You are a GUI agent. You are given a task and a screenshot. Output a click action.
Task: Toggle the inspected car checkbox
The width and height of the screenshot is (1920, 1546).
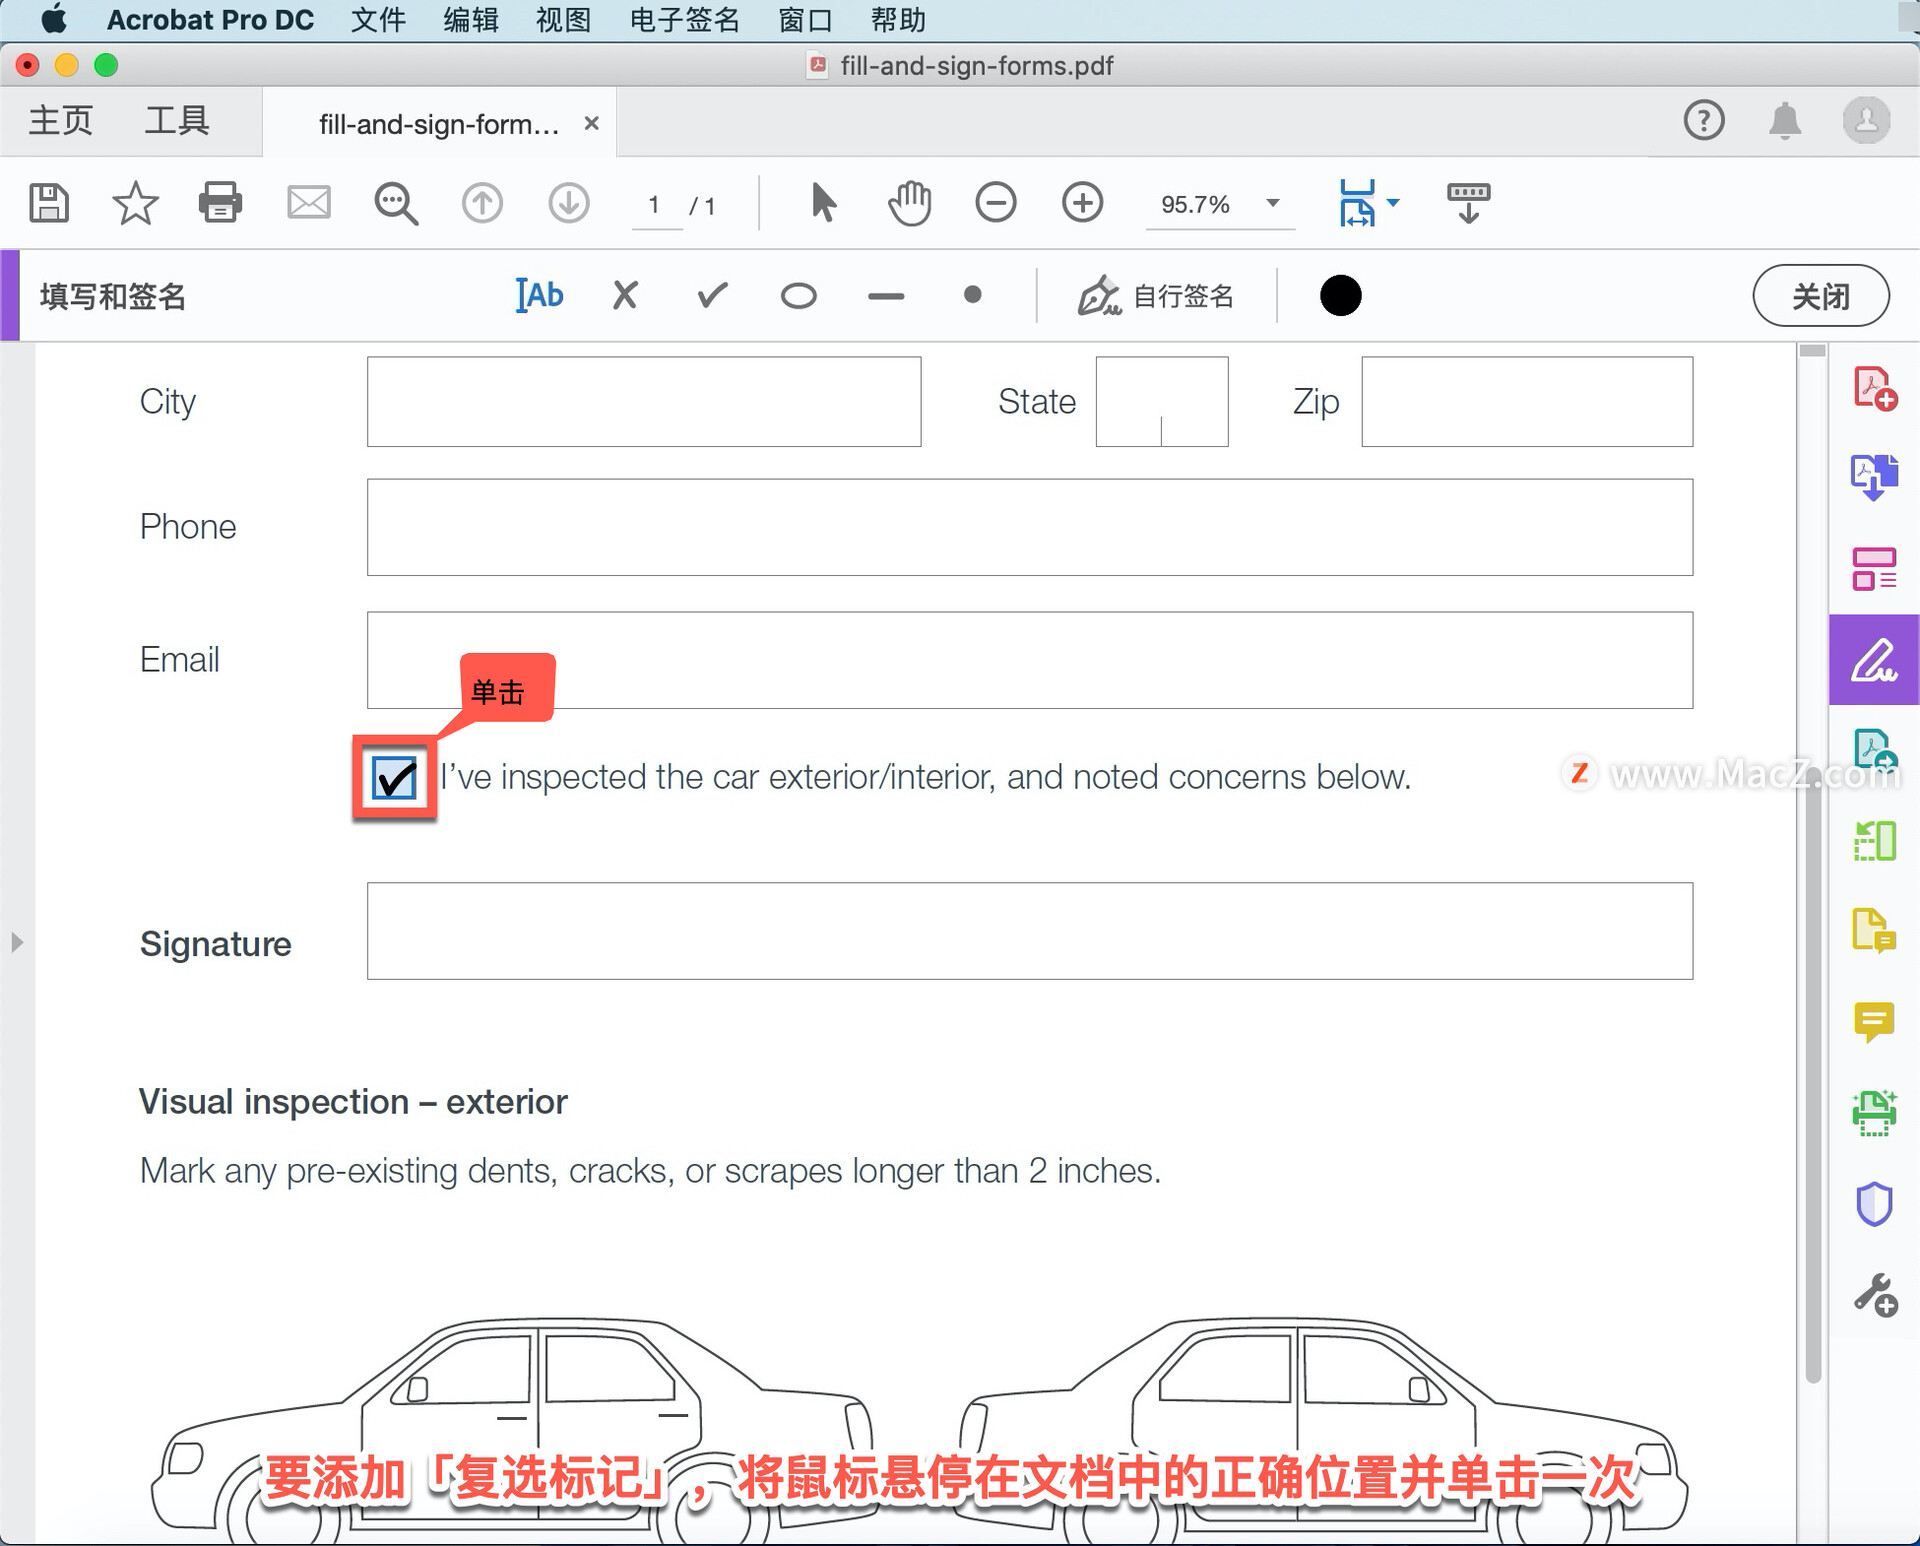click(394, 778)
